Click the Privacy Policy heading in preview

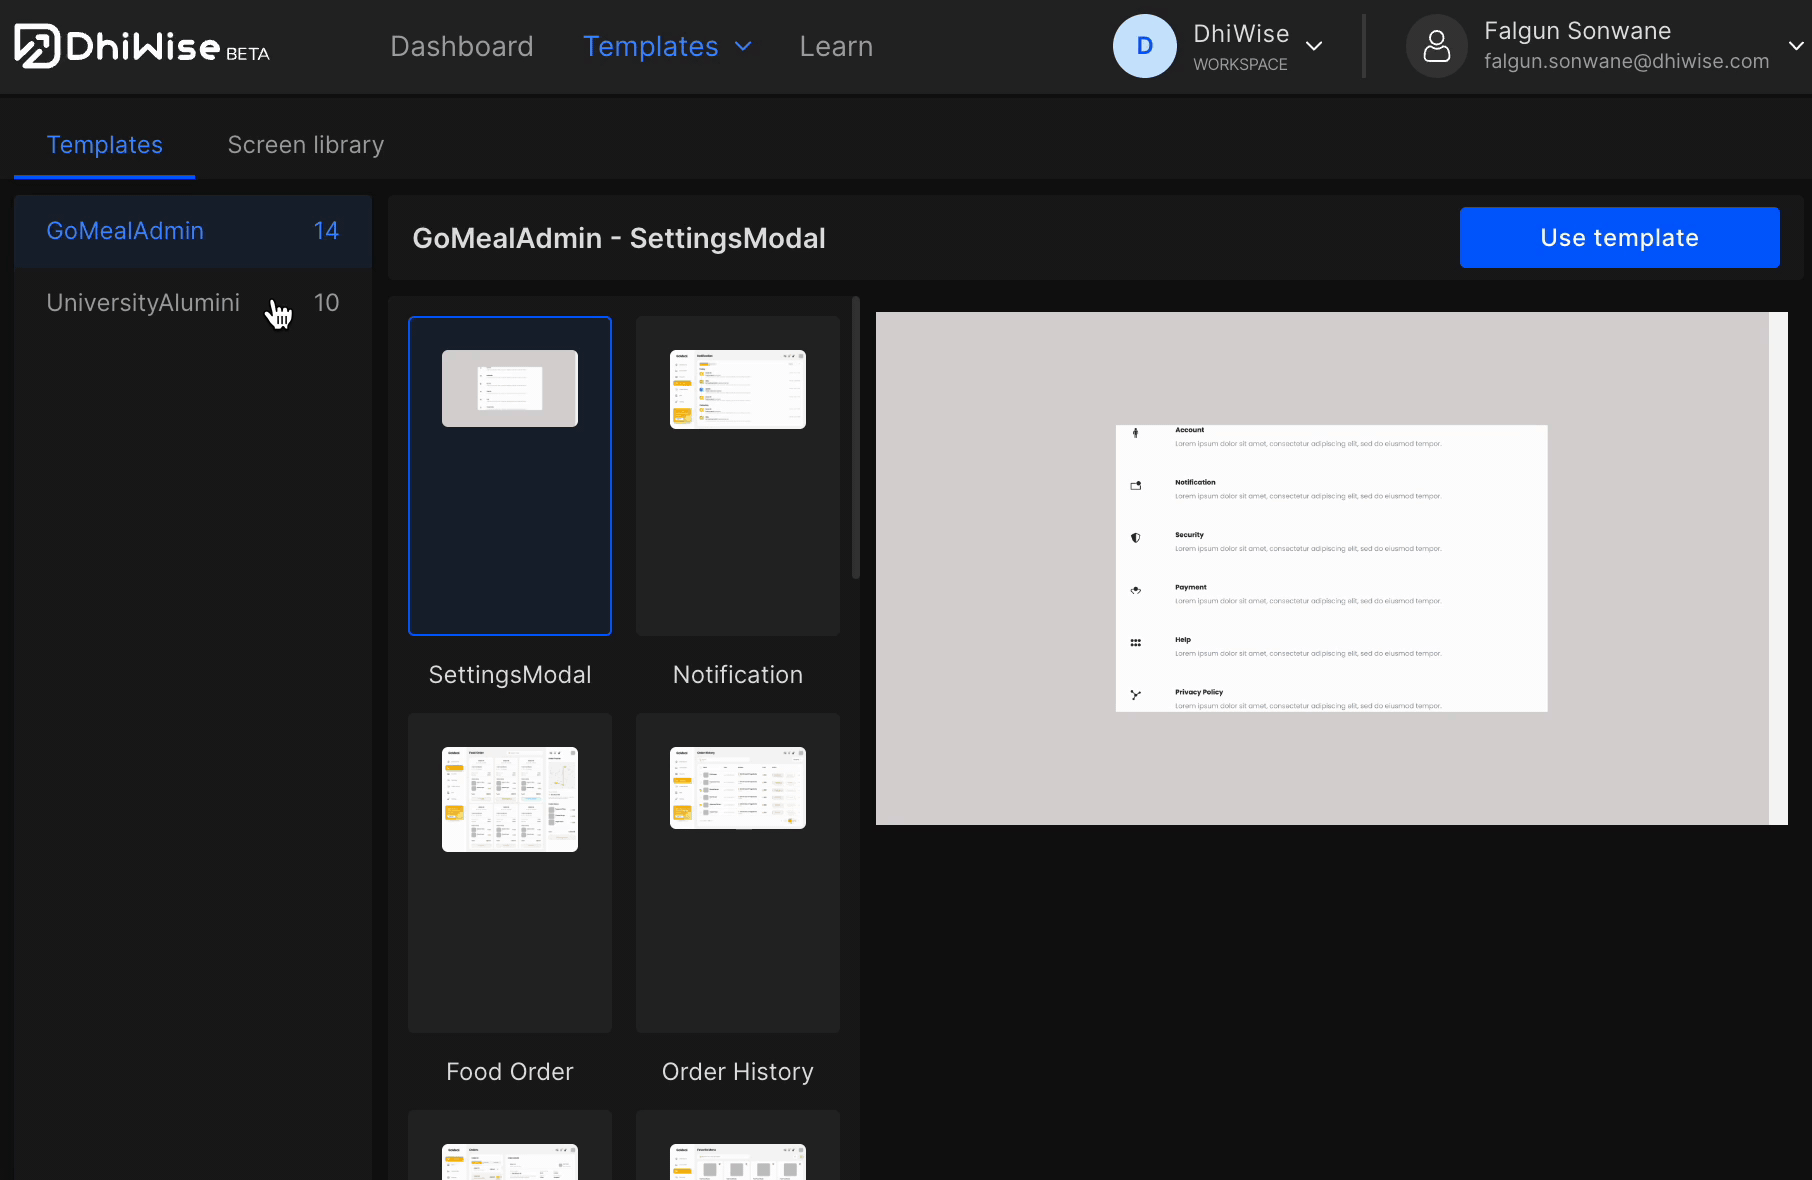1199,692
